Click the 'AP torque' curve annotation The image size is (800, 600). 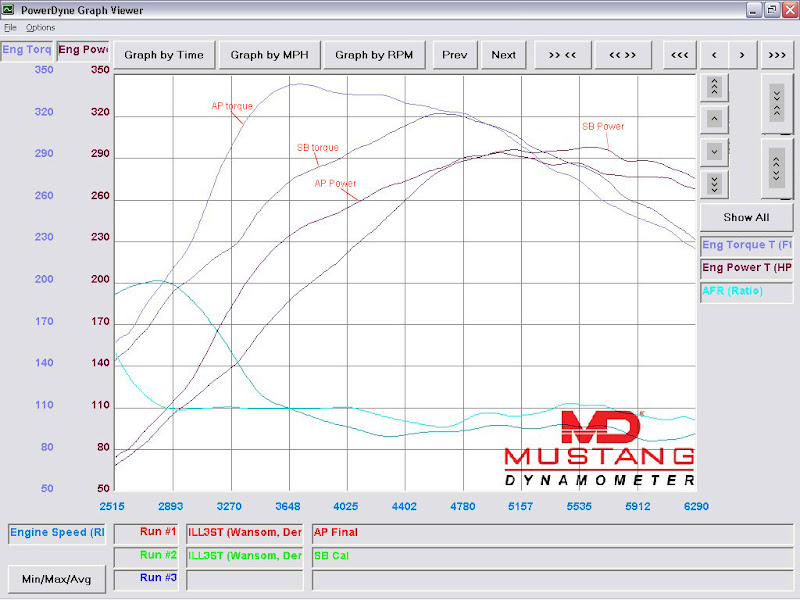tap(232, 106)
